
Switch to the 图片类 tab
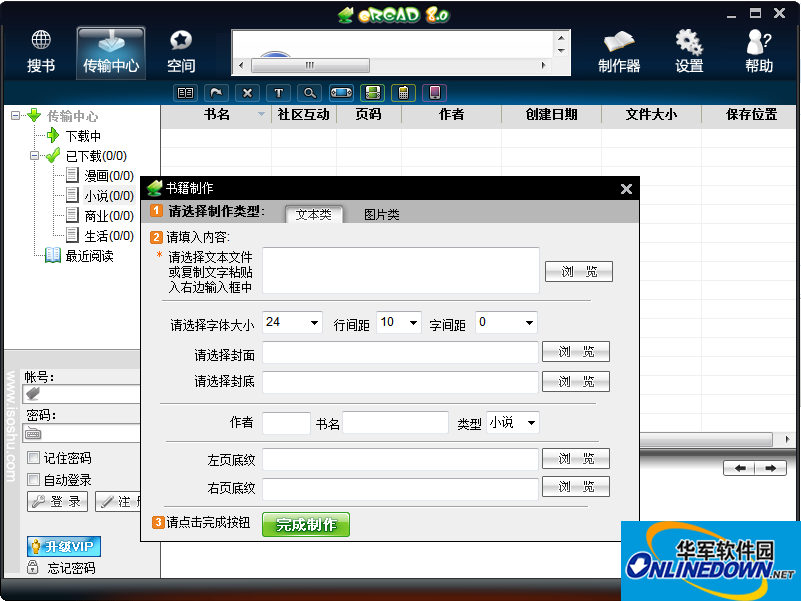(x=381, y=214)
